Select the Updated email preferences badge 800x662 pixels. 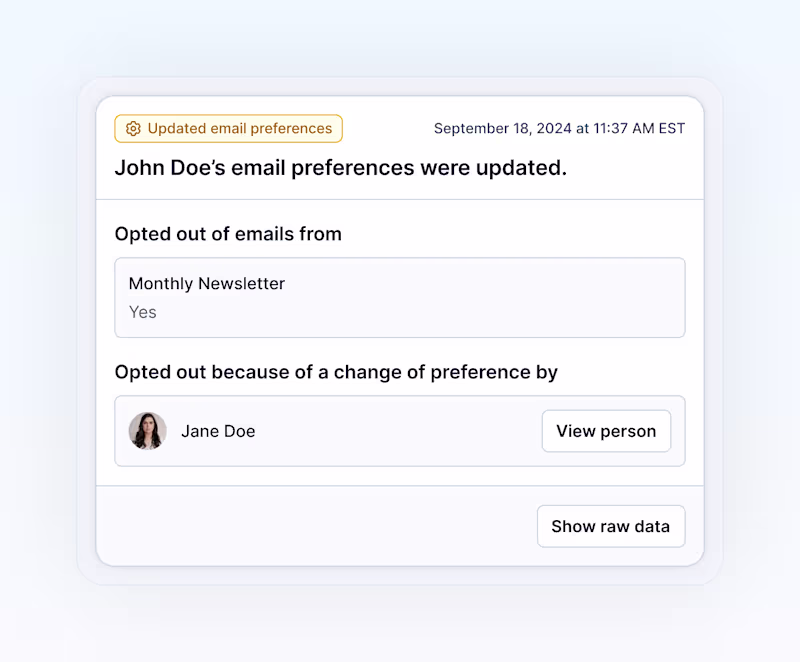click(x=228, y=128)
